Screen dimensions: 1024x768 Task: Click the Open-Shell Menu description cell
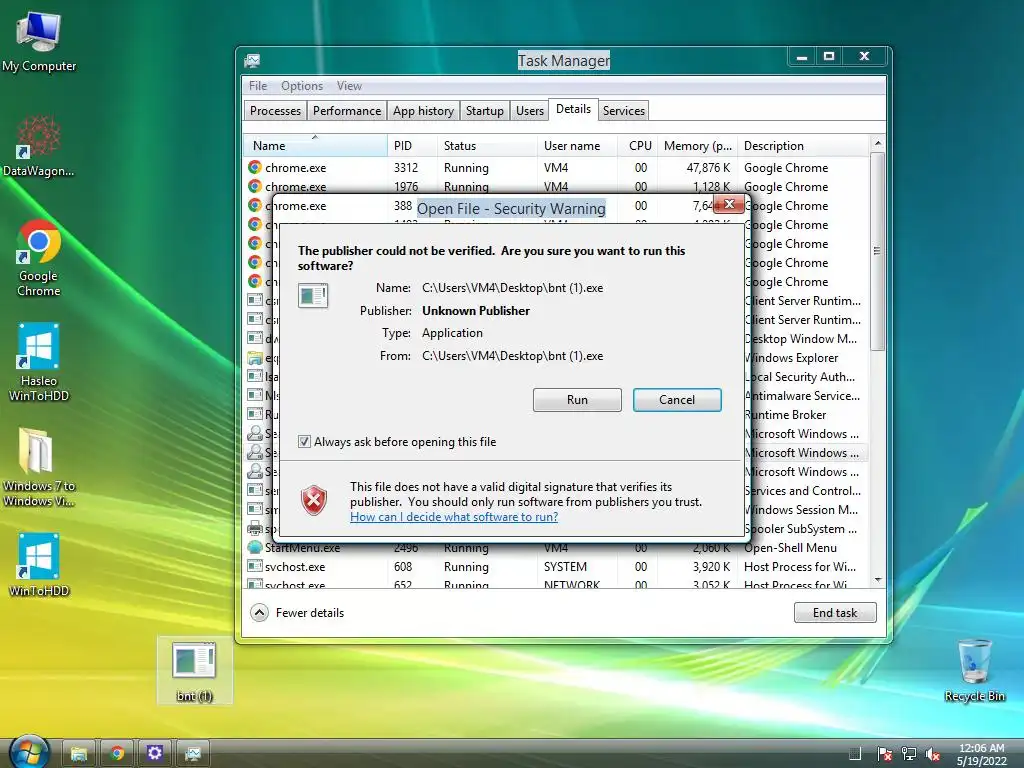[790, 548]
